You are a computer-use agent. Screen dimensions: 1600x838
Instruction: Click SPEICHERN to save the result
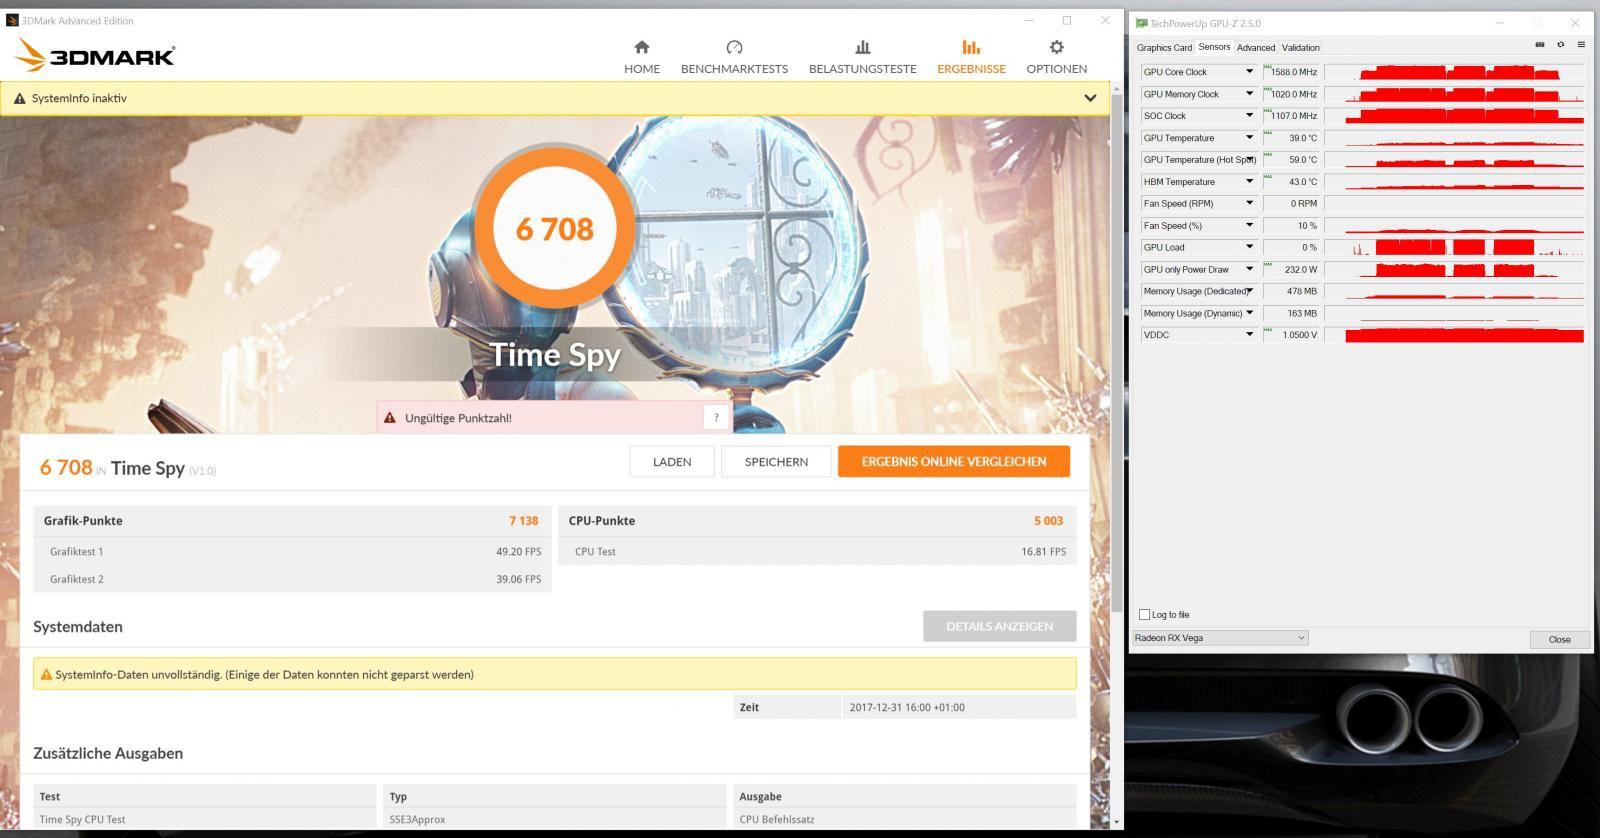pos(776,461)
